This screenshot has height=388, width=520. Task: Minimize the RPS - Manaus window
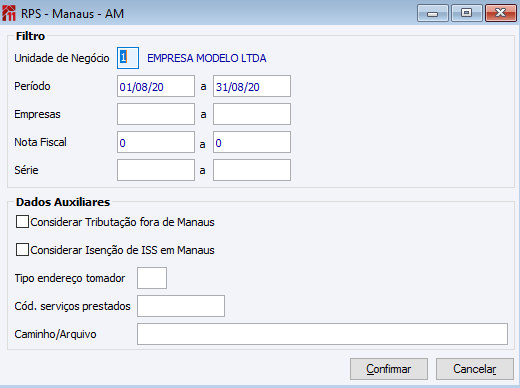(x=432, y=13)
